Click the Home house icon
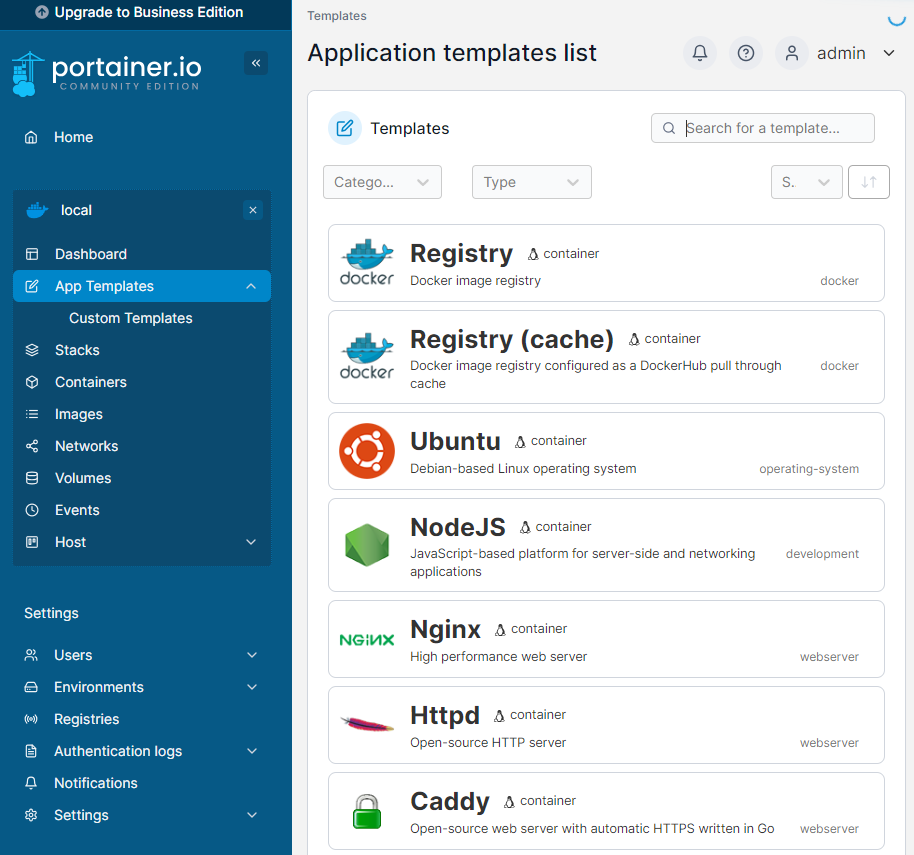914x855 pixels. [x=31, y=138]
